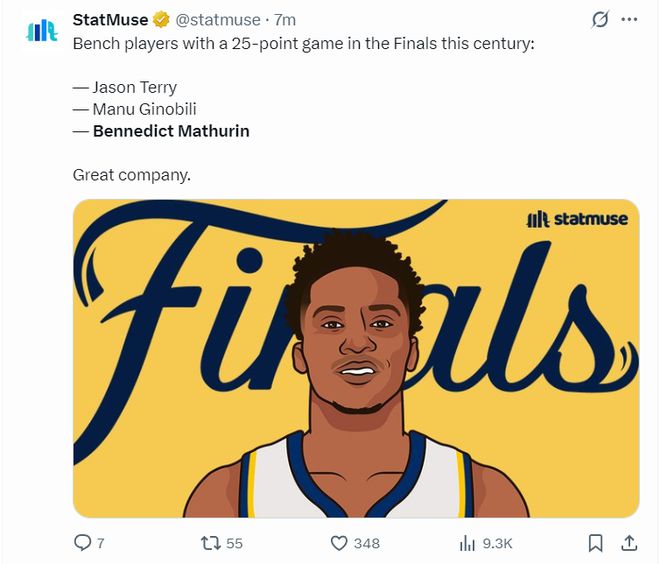The width and height of the screenshot is (660, 564).
Task: Click the reply speech bubble icon
Action: tap(83, 543)
